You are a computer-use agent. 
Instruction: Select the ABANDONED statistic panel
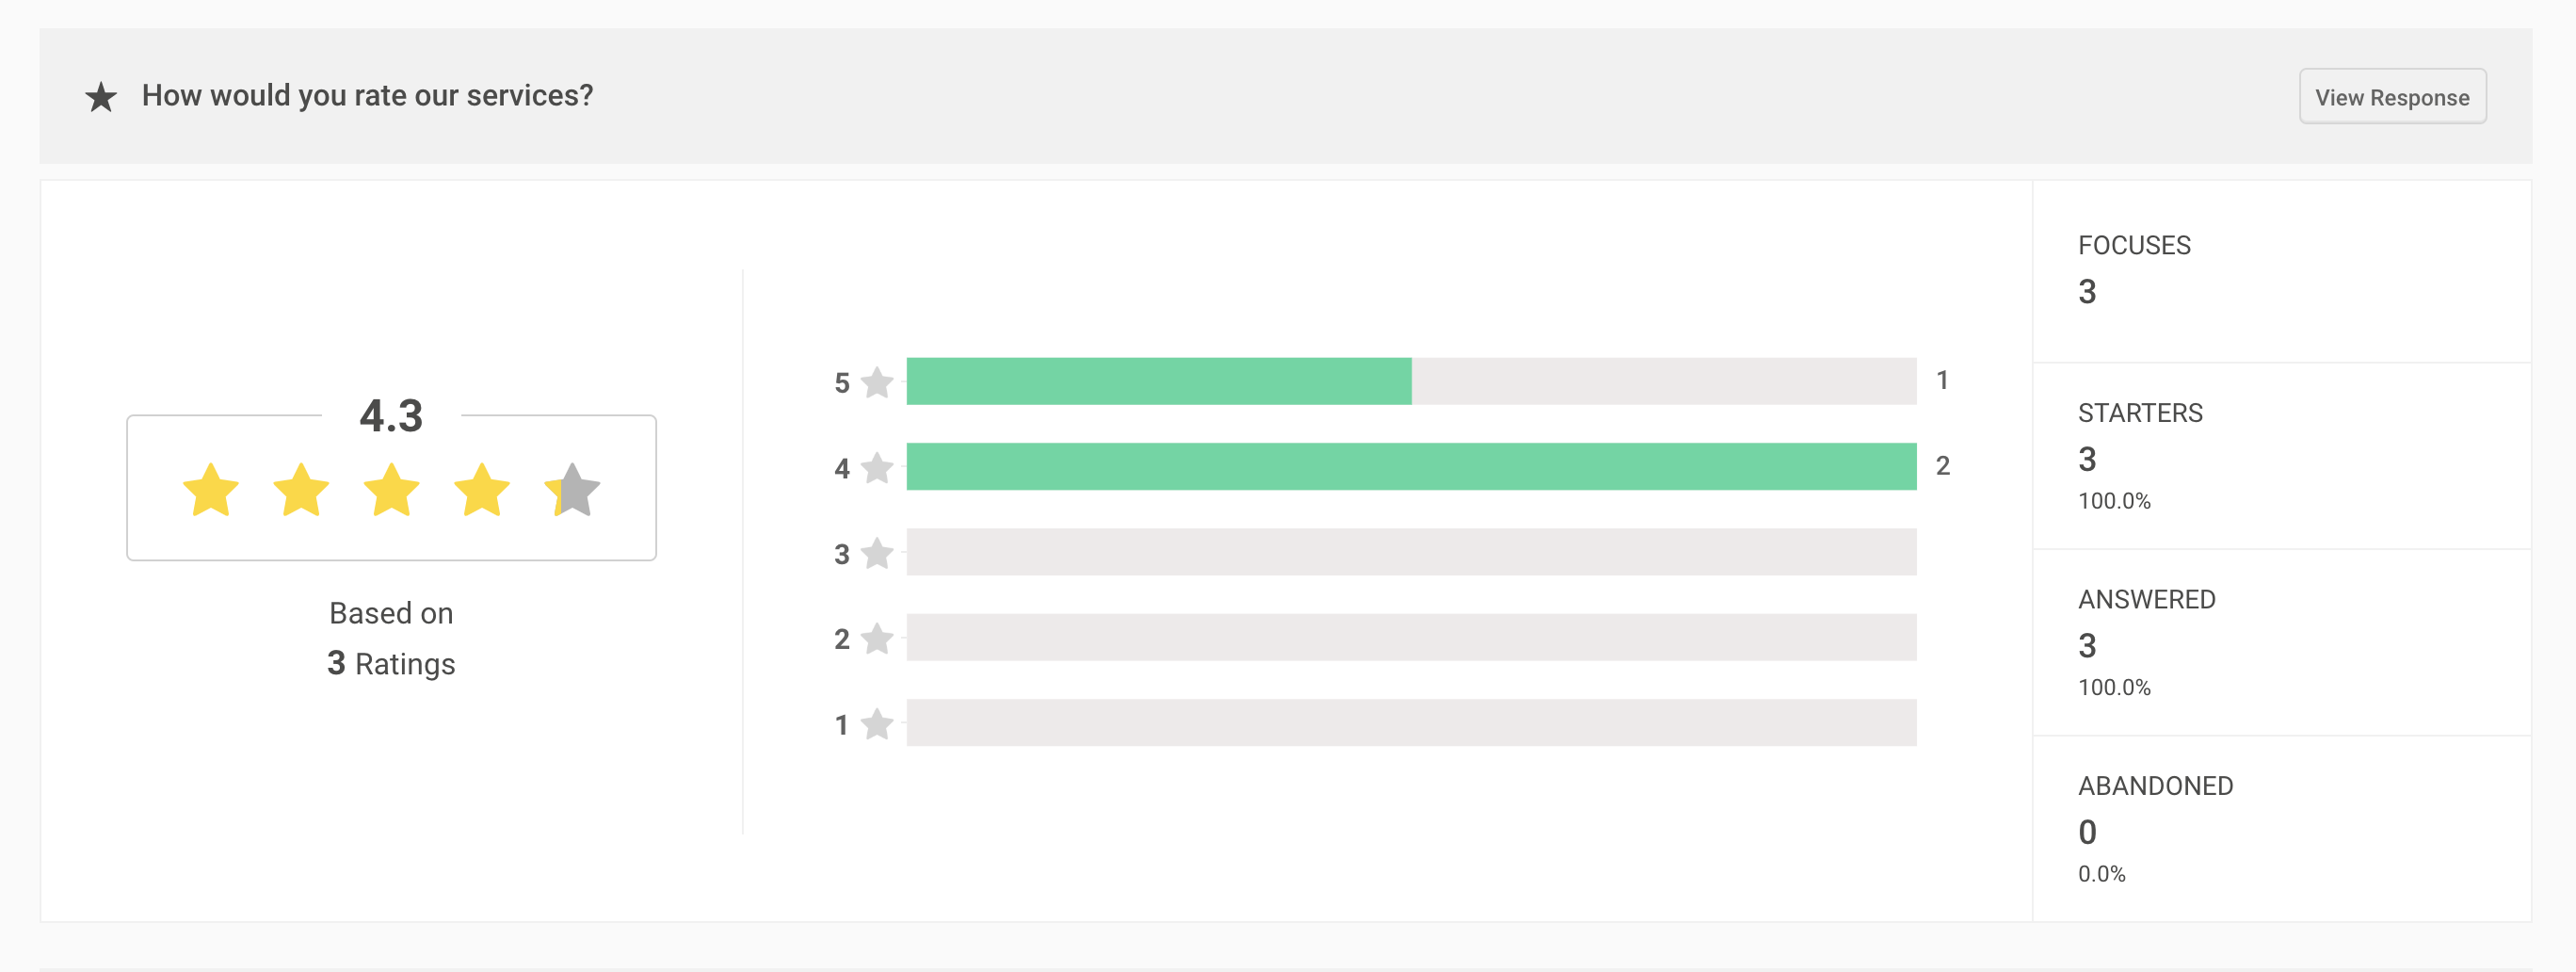pyautogui.click(x=2282, y=829)
